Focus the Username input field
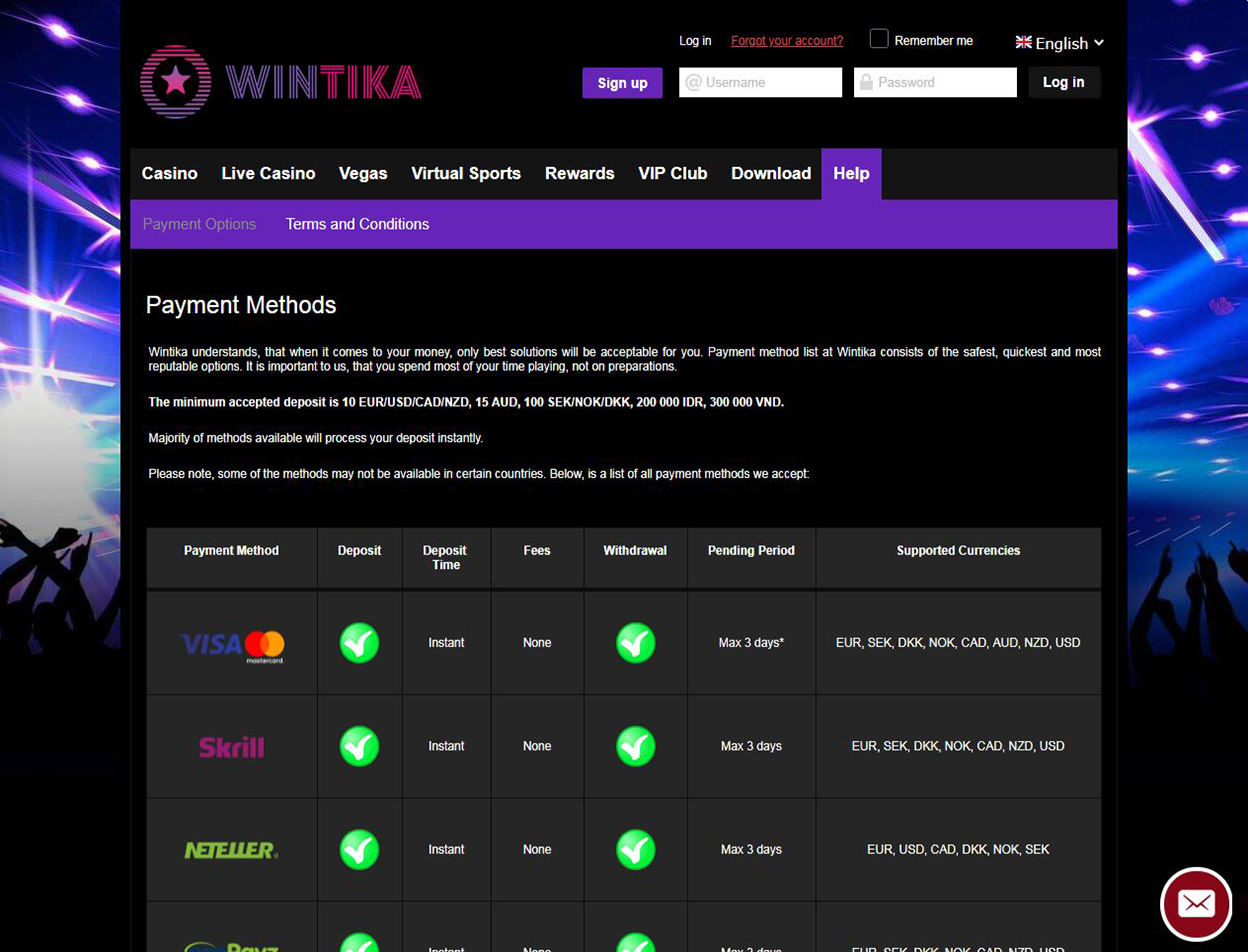 [x=760, y=82]
